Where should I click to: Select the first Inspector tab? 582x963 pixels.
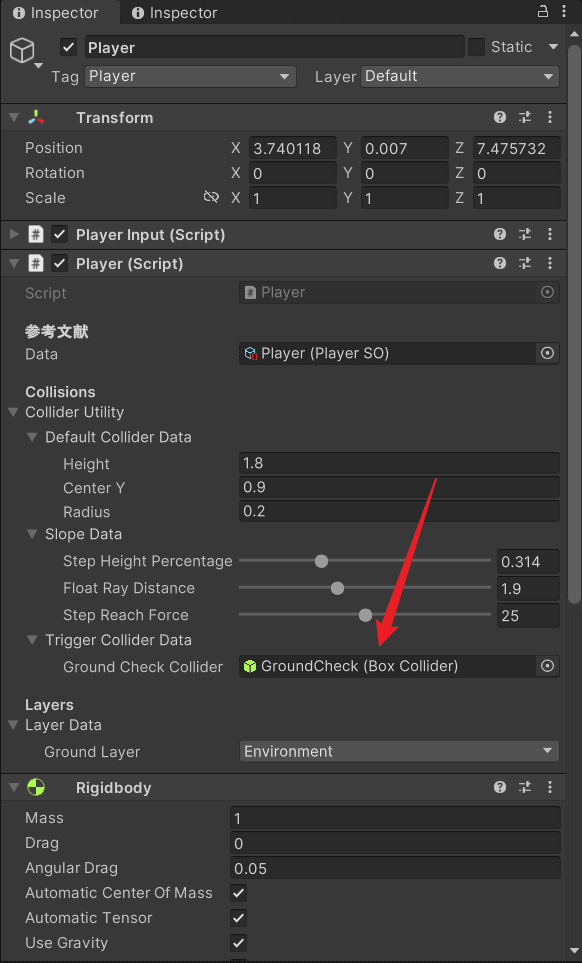(x=55, y=13)
